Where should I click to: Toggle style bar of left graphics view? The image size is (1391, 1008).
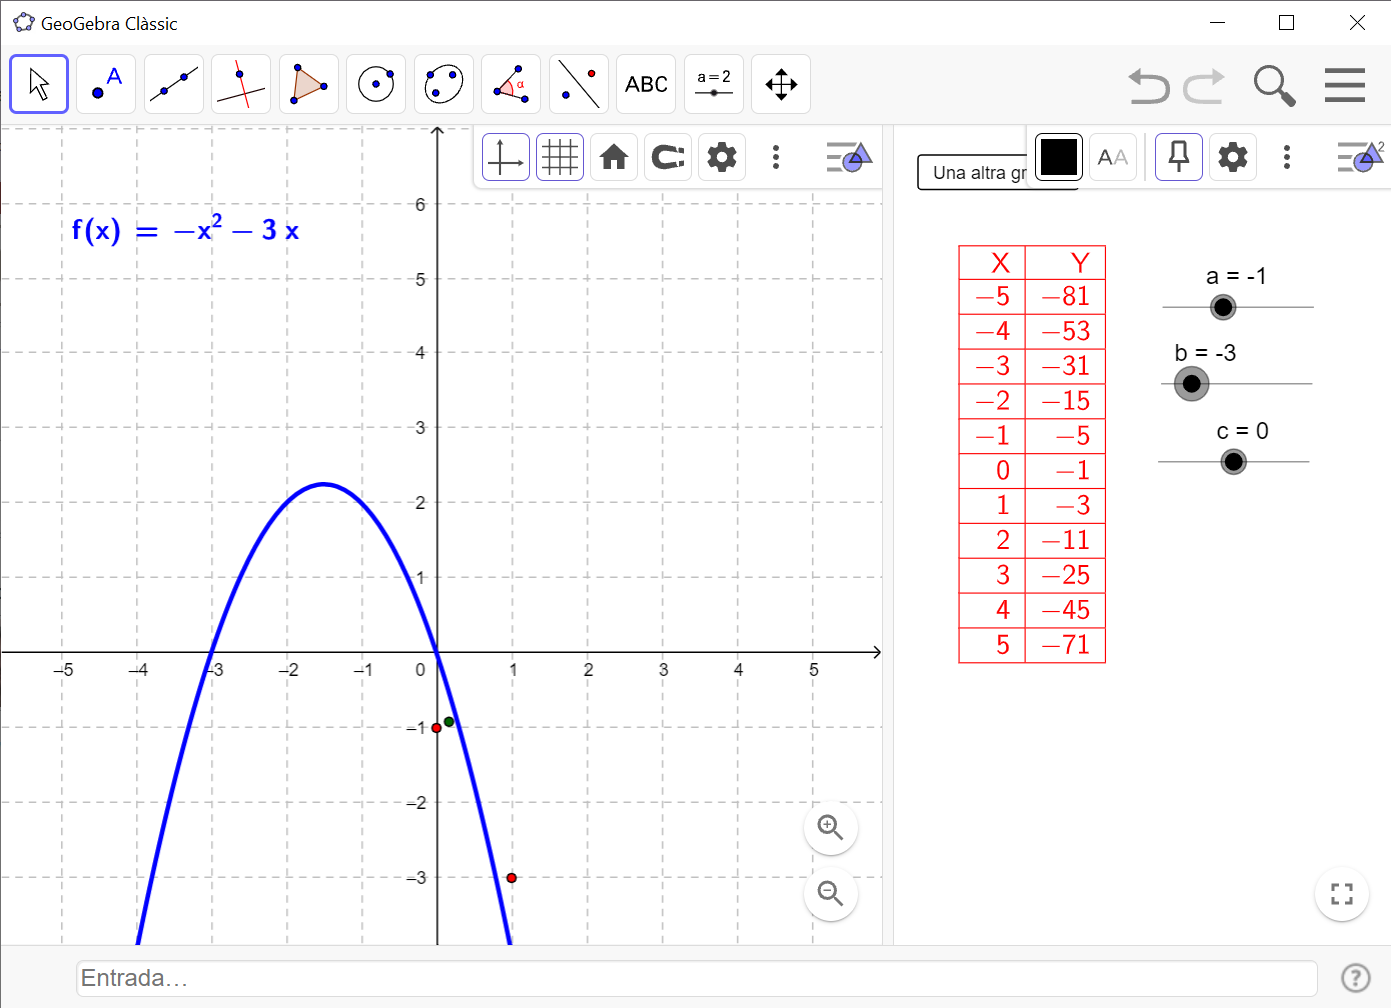pos(849,157)
